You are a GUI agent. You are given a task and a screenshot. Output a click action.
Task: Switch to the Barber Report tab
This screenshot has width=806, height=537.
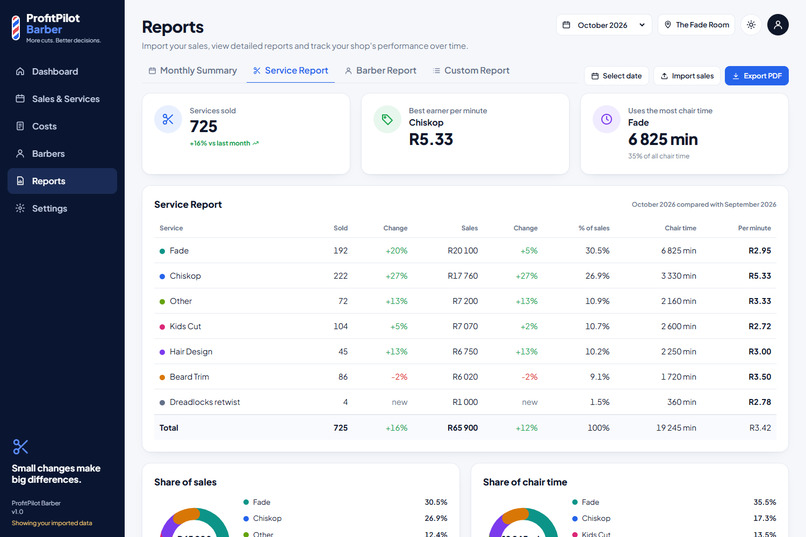point(381,70)
